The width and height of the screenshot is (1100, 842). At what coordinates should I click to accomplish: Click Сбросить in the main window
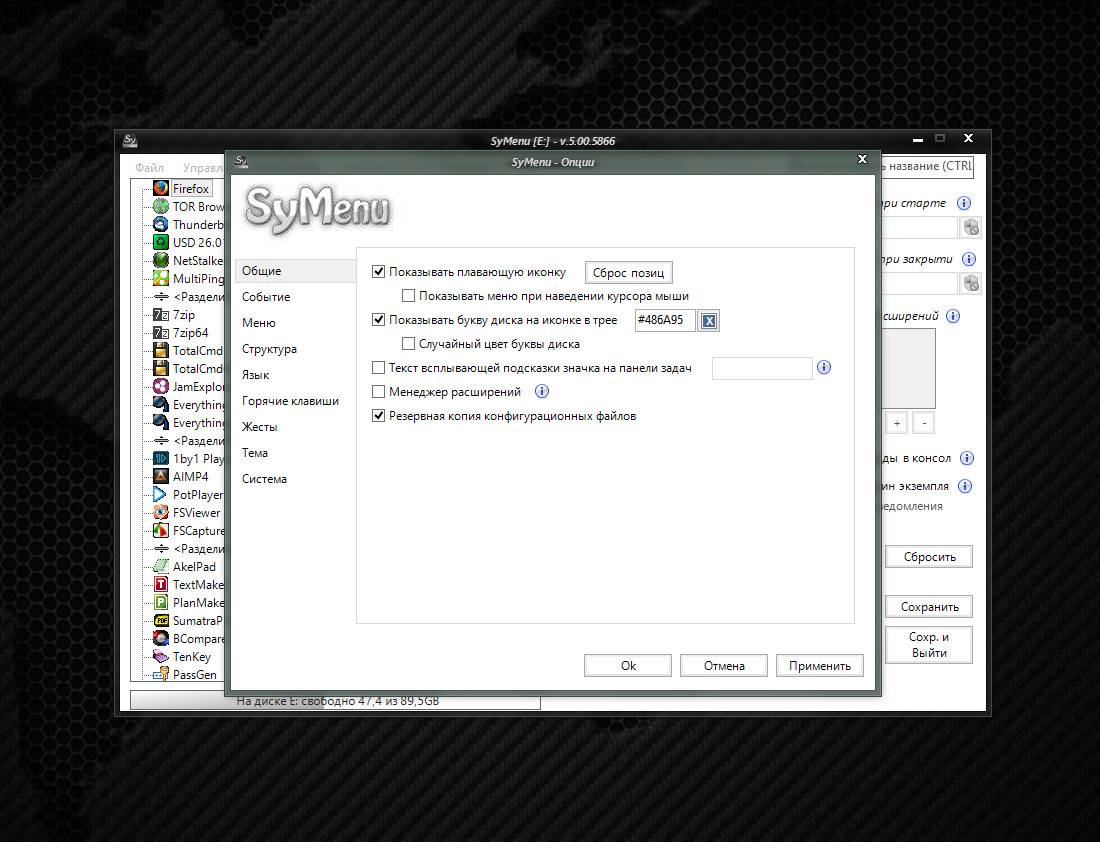(930, 557)
